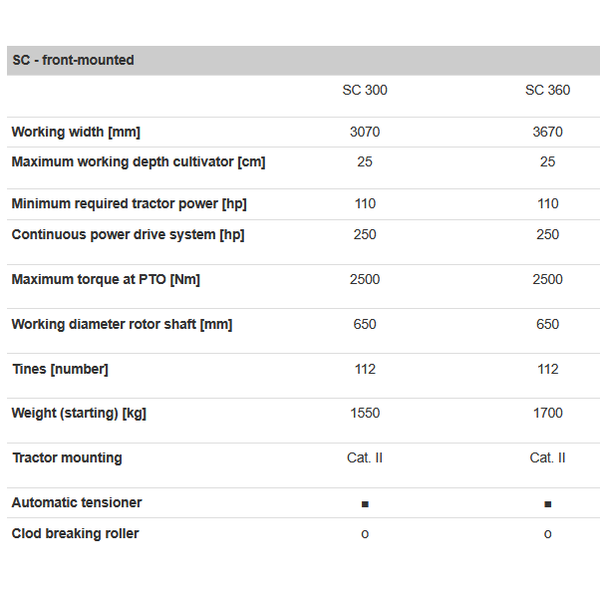Click the Automatic tensioner square for SC 300
Viewport: 600px width, 600px height.
tap(364, 504)
